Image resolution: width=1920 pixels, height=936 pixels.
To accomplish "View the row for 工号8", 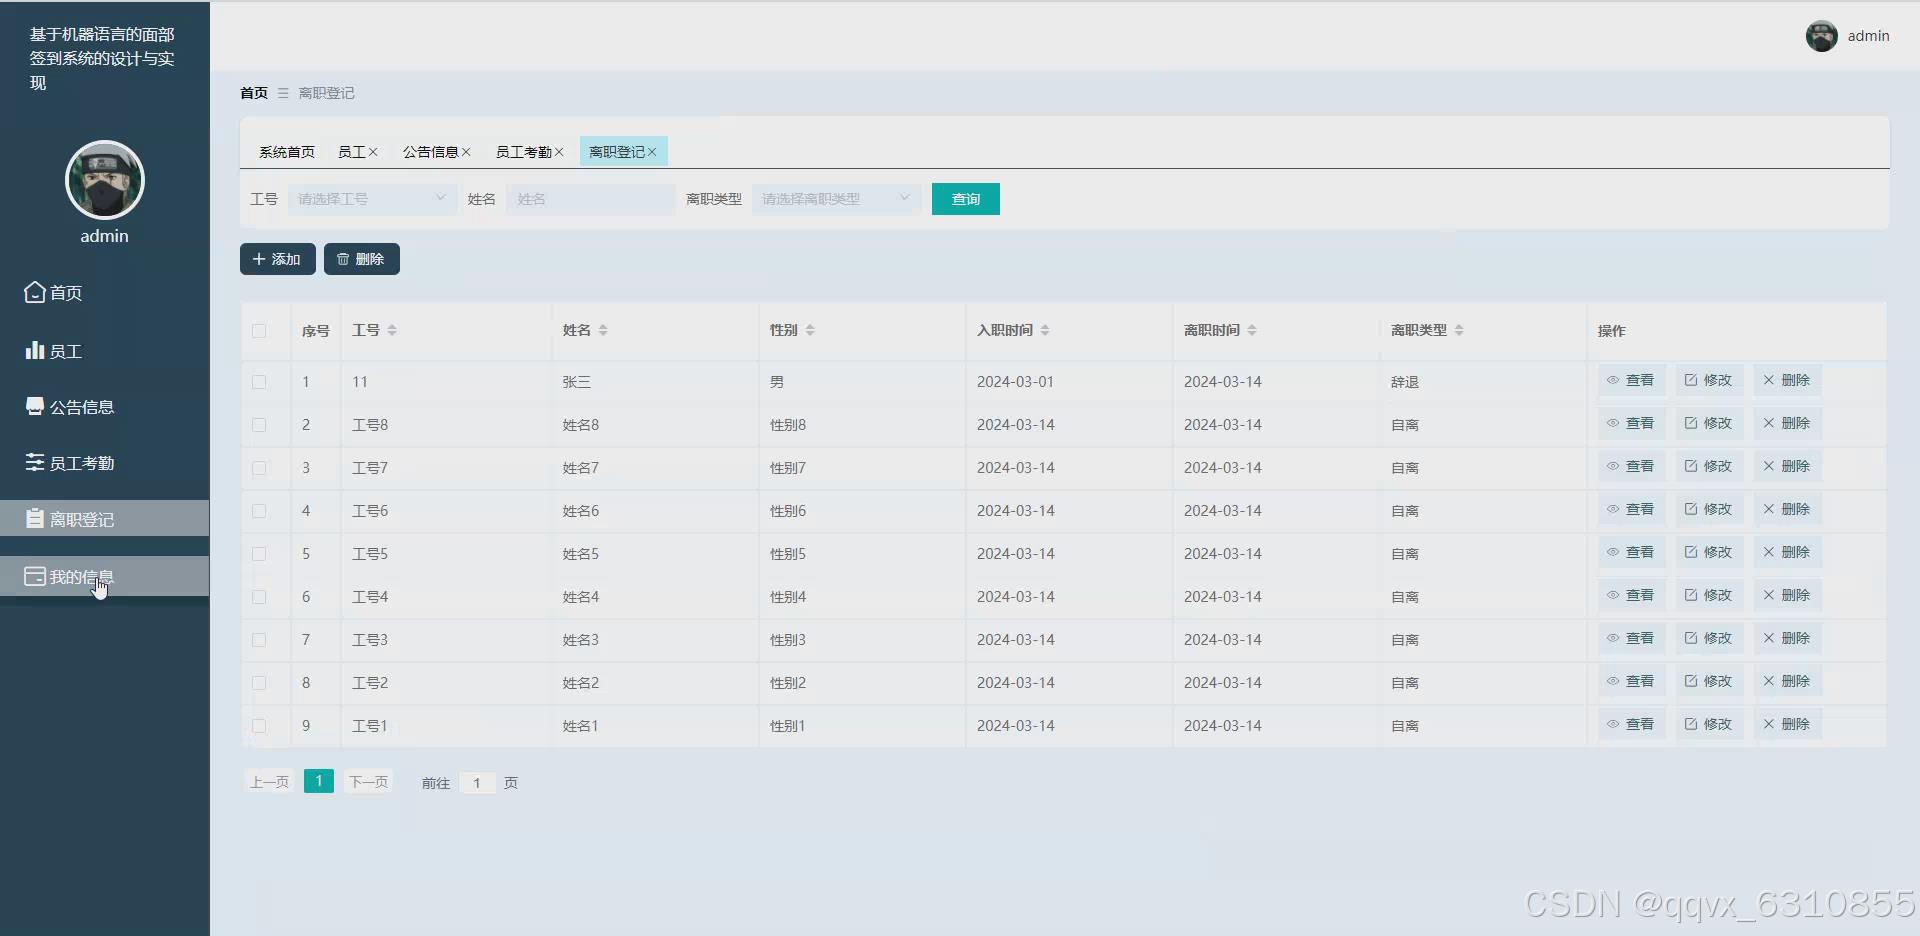I will [x=1631, y=423].
